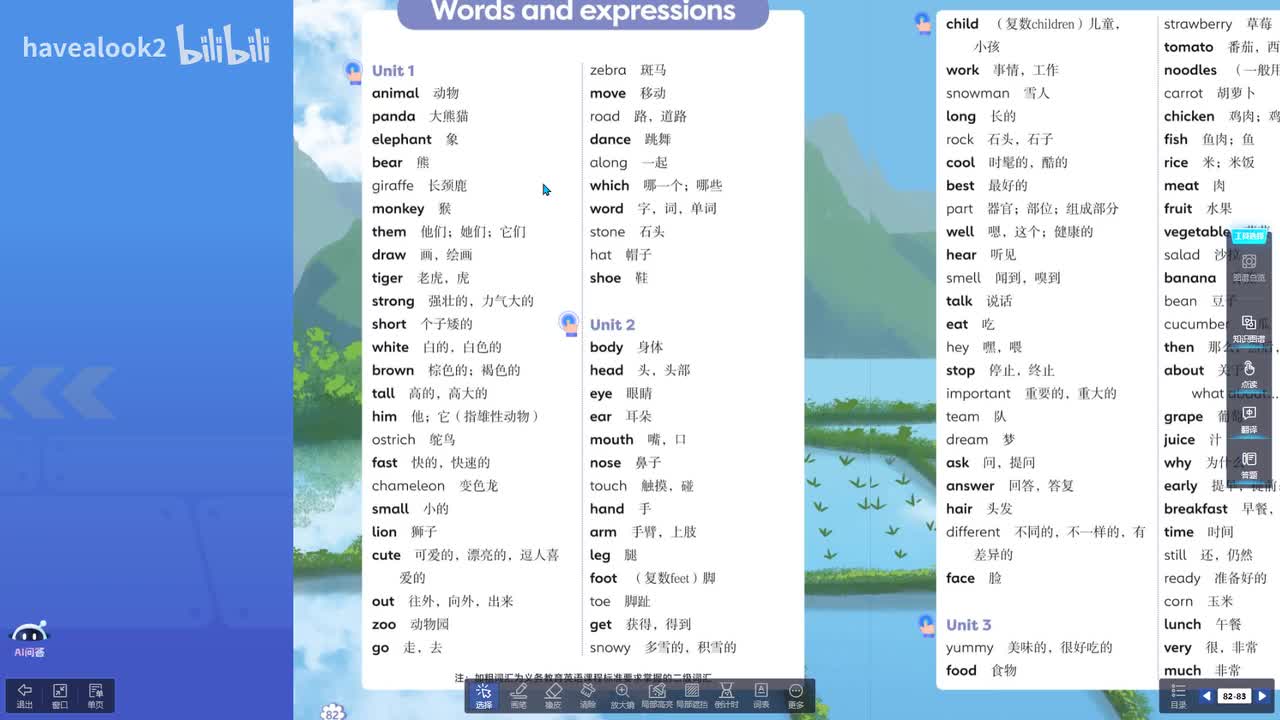Click the word 'chicken'

1189,116
